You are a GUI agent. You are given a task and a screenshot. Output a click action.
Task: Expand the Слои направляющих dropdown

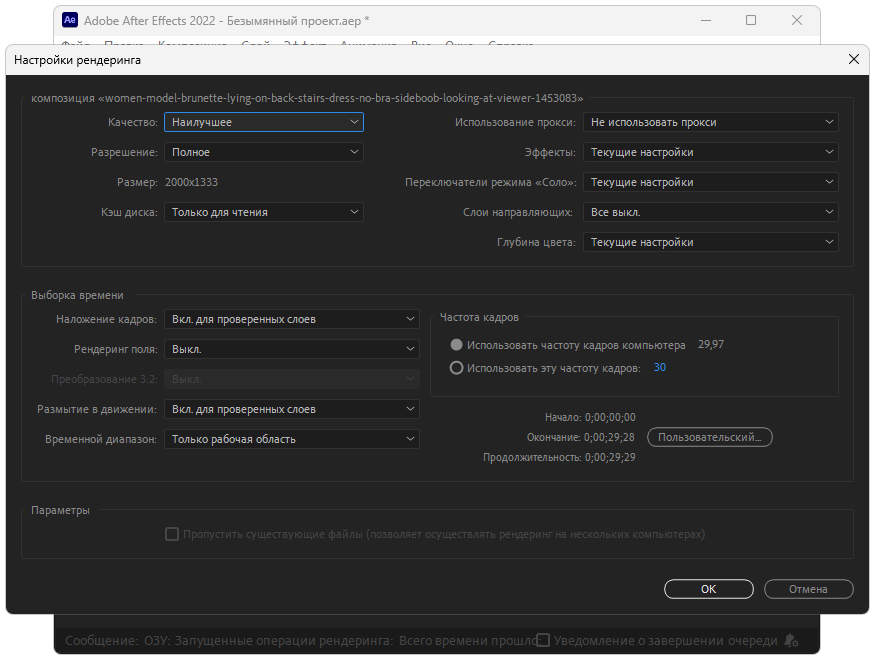coord(711,212)
